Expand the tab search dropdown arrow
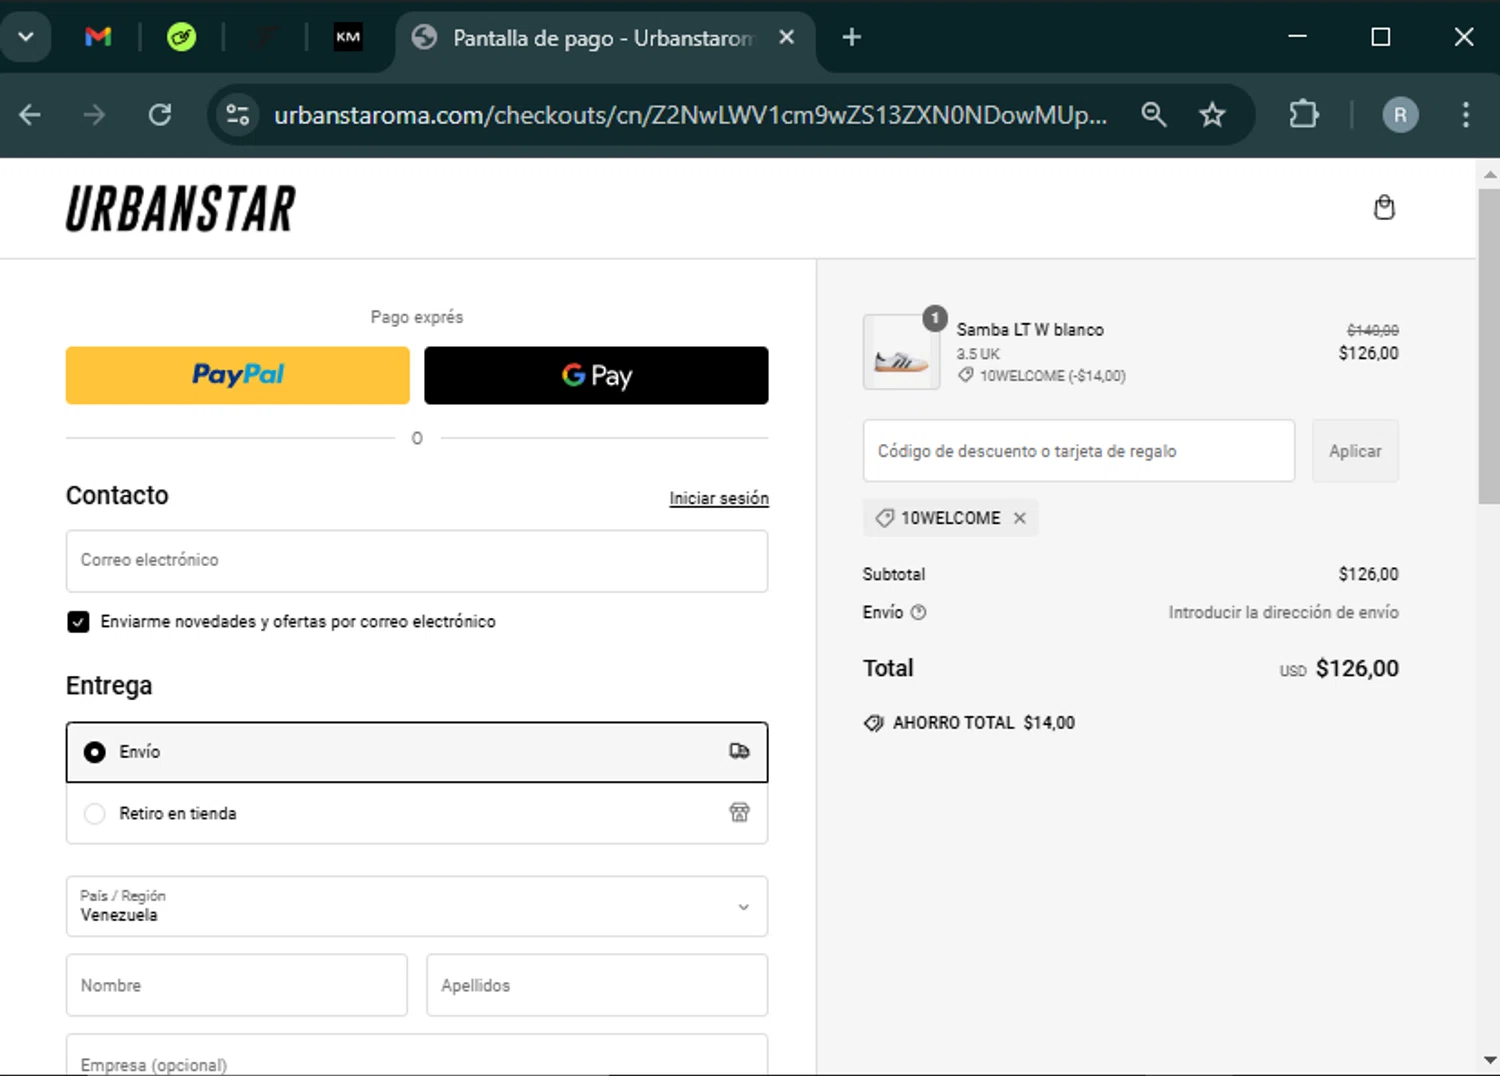The image size is (1500, 1076). point(26,37)
